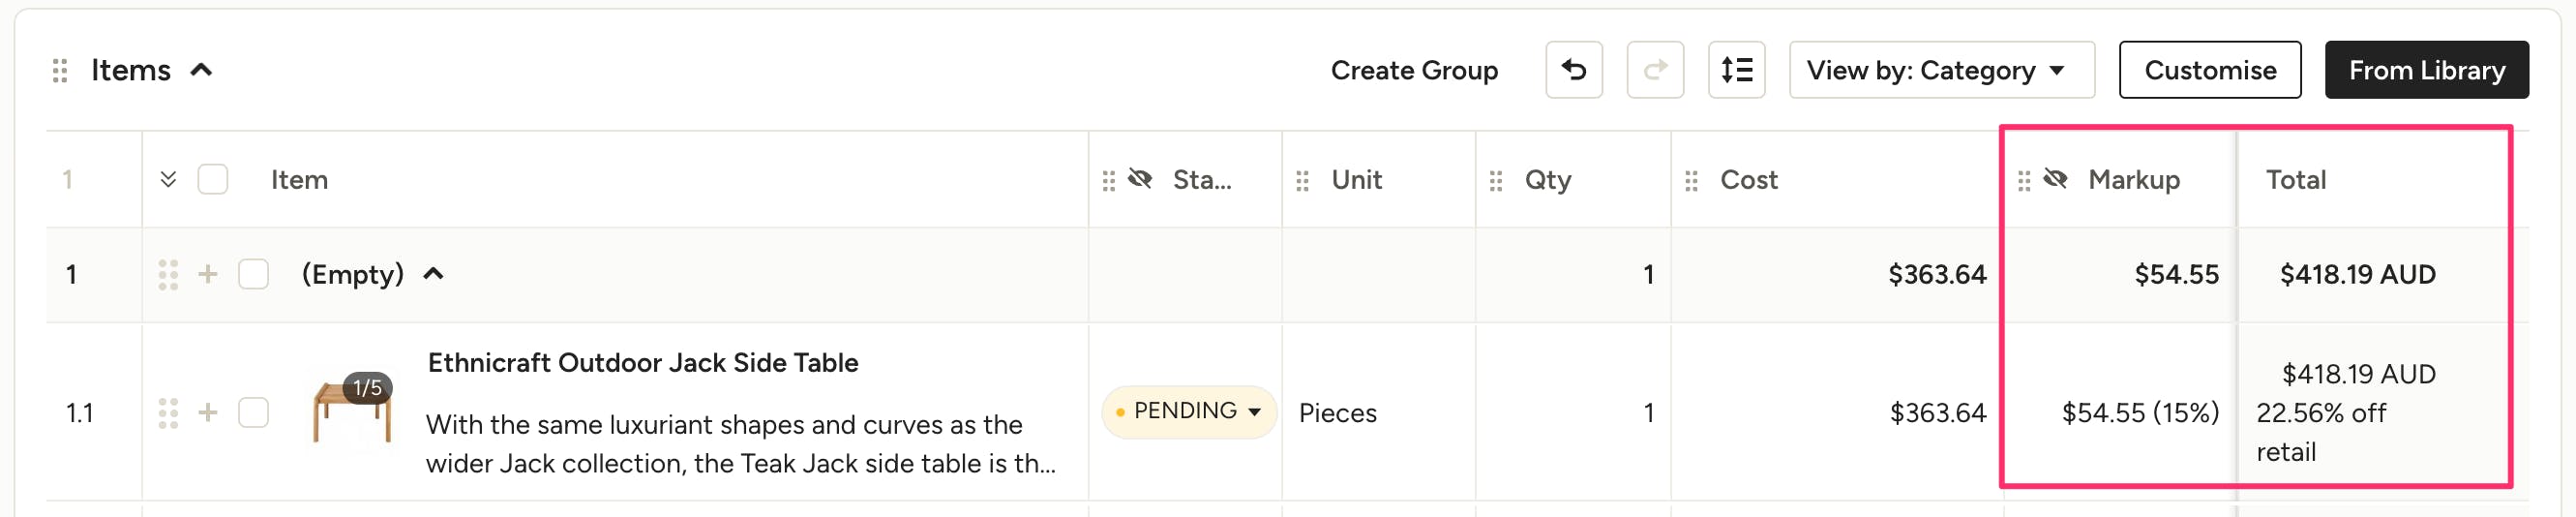This screenshot has height=517, width=2576.
Task: Click the undo arrow icon
Action: (1573, 70)
